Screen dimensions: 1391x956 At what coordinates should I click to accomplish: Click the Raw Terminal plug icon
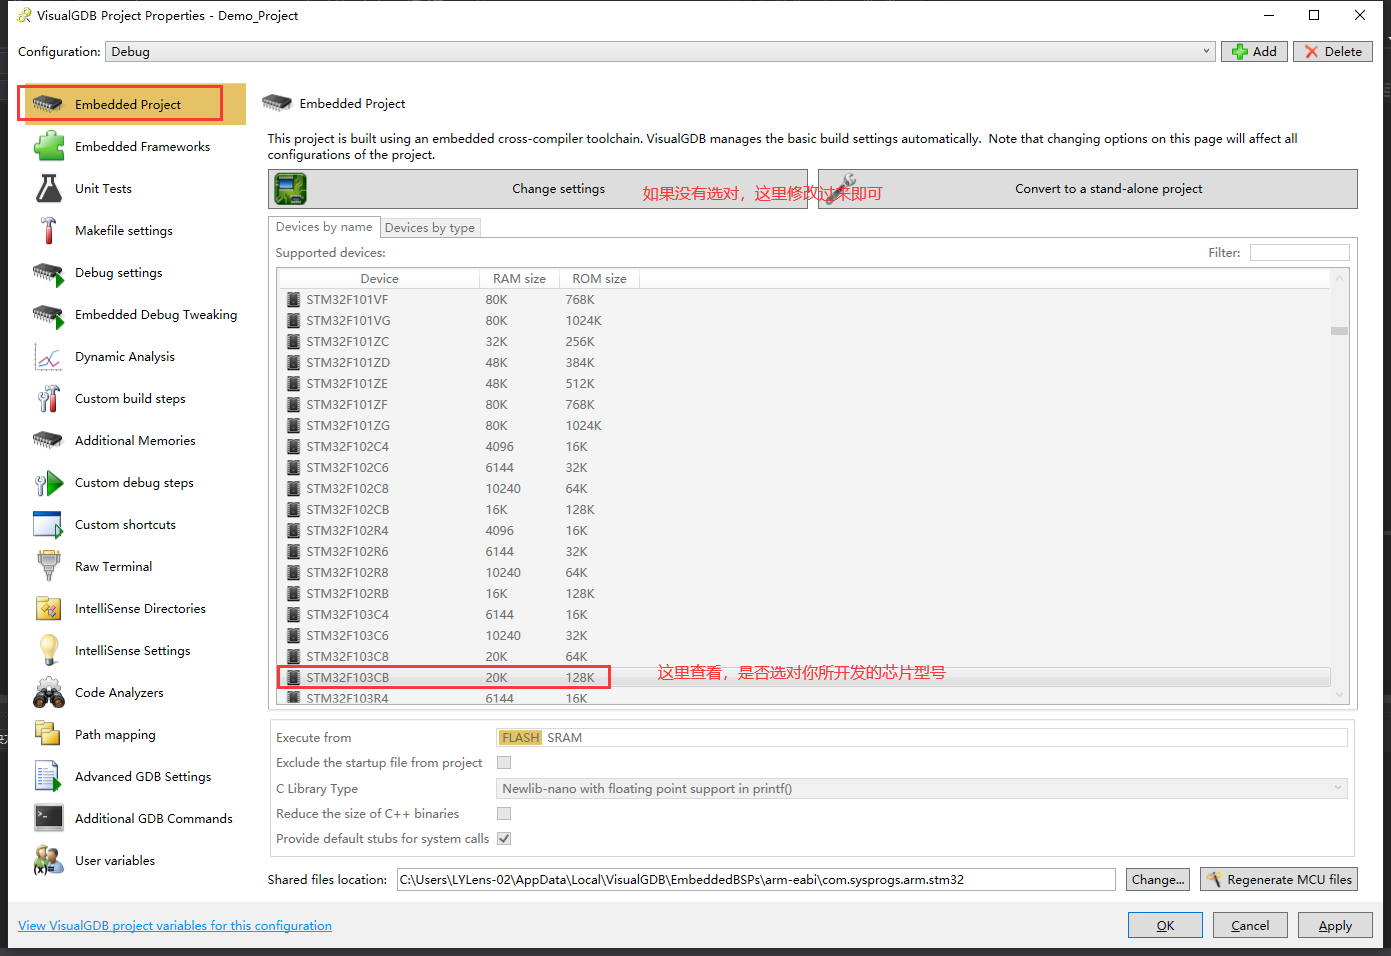tap(48, 566)
